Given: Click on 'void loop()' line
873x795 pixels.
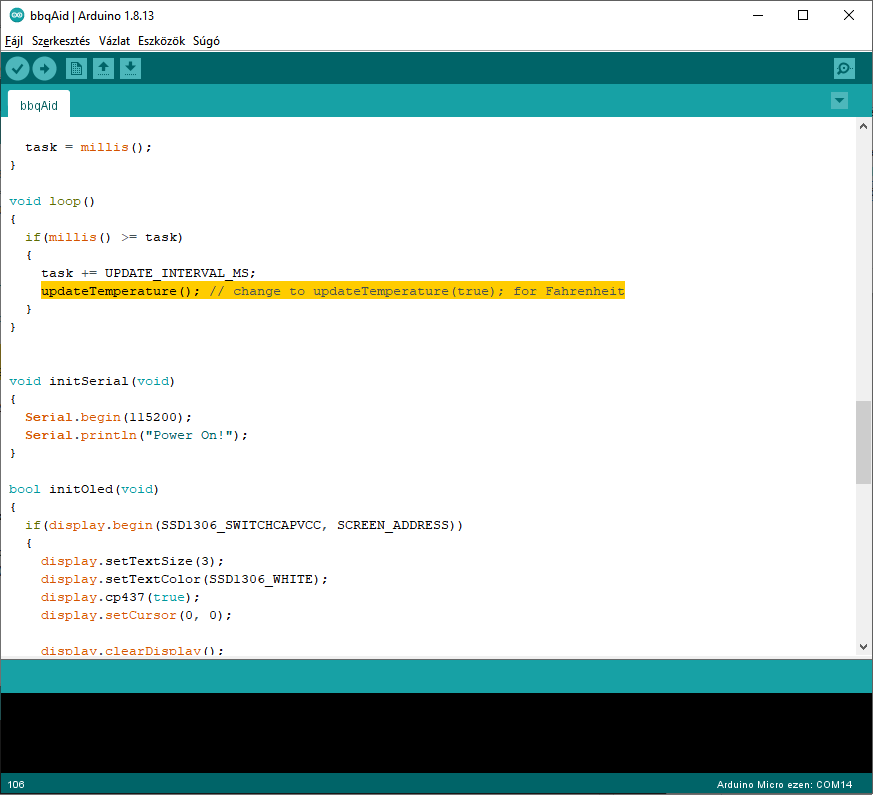Looking at the screenshot, I should (52, 201).
